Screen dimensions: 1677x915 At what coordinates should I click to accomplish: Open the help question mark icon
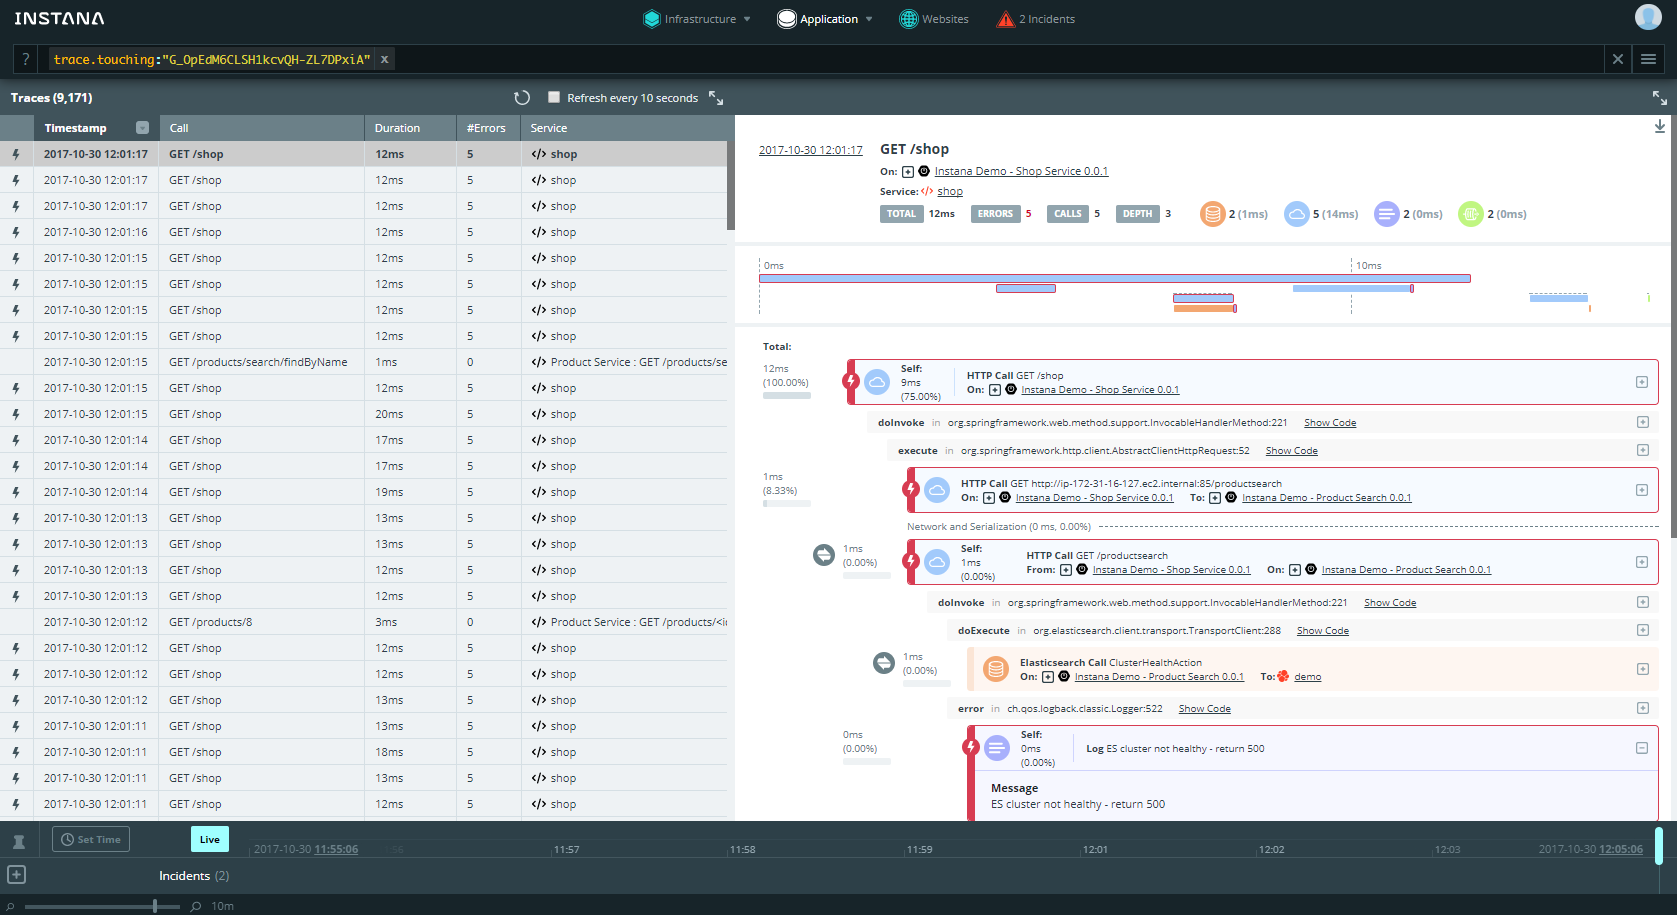coord(26,59)
